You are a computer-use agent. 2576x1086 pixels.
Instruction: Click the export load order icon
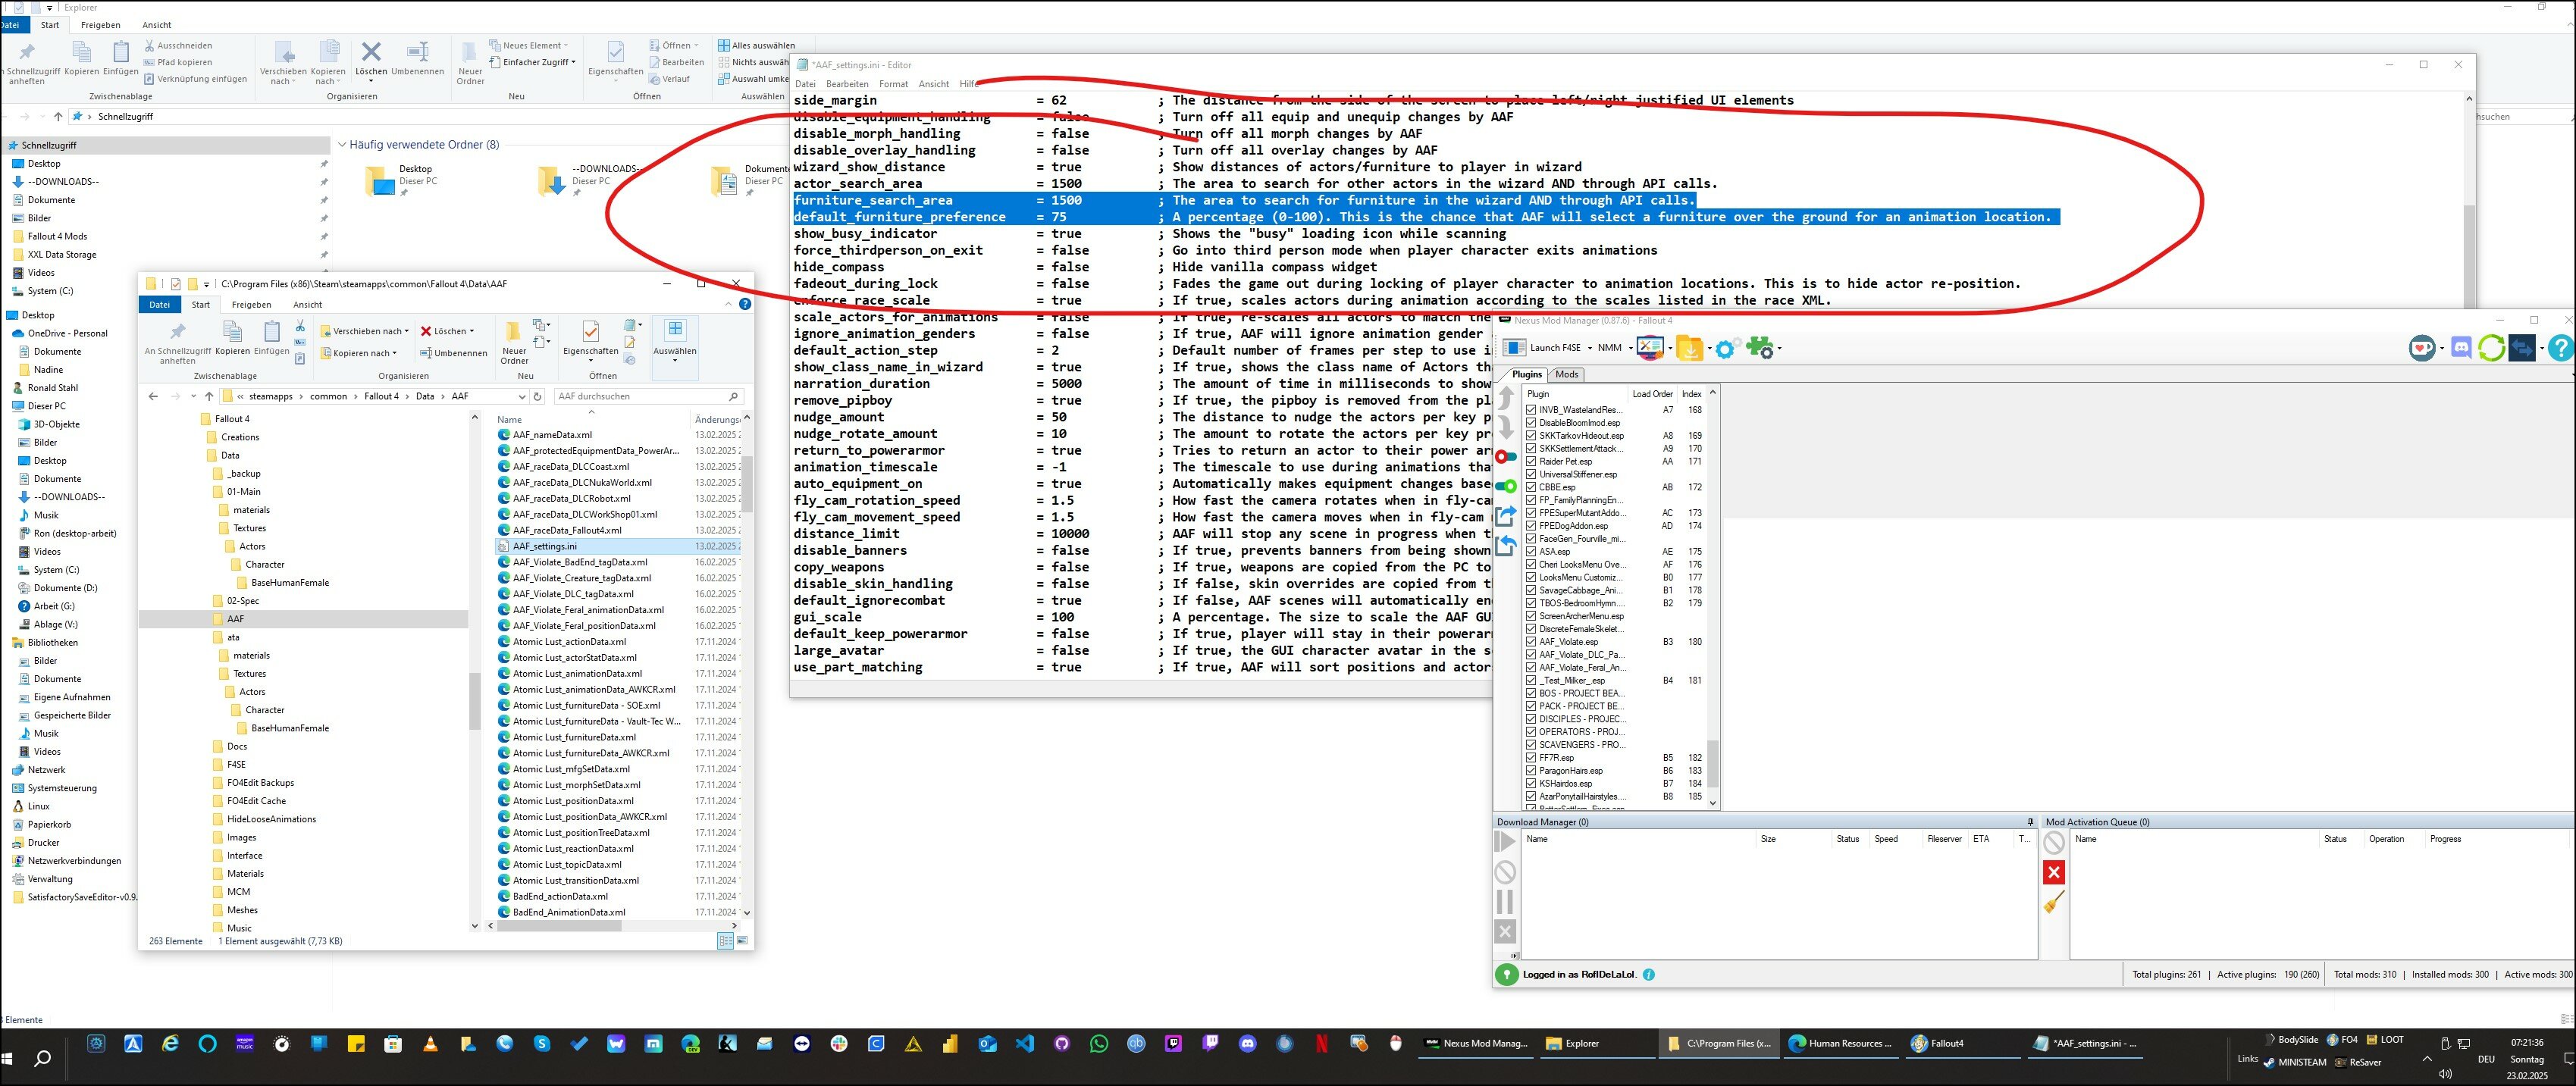[x=1506, y=516]
